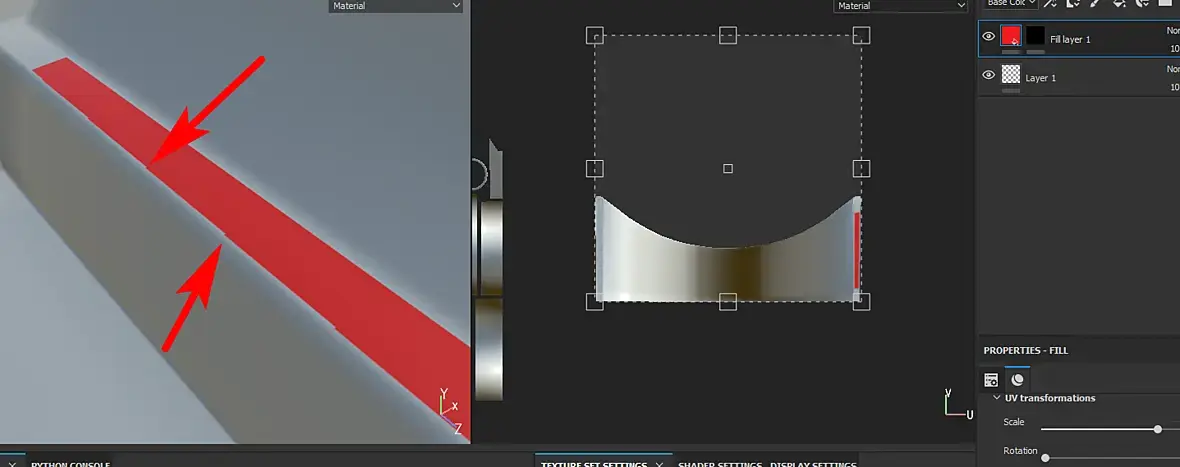Close the Texture Set Settings tab
Image resolution: width=1180 pixels, height=467 pixels.
[x=660, y=464]
